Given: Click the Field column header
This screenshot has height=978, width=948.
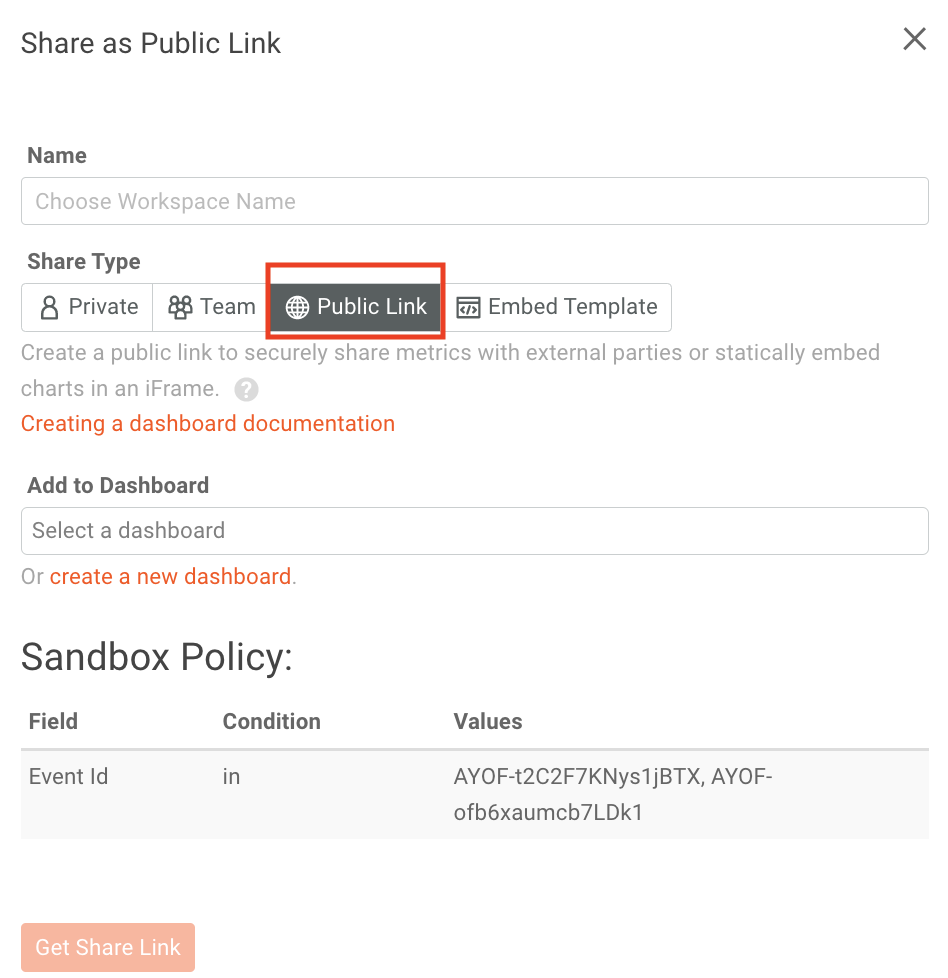Looking at the screenshot, I should coord(53,721).
